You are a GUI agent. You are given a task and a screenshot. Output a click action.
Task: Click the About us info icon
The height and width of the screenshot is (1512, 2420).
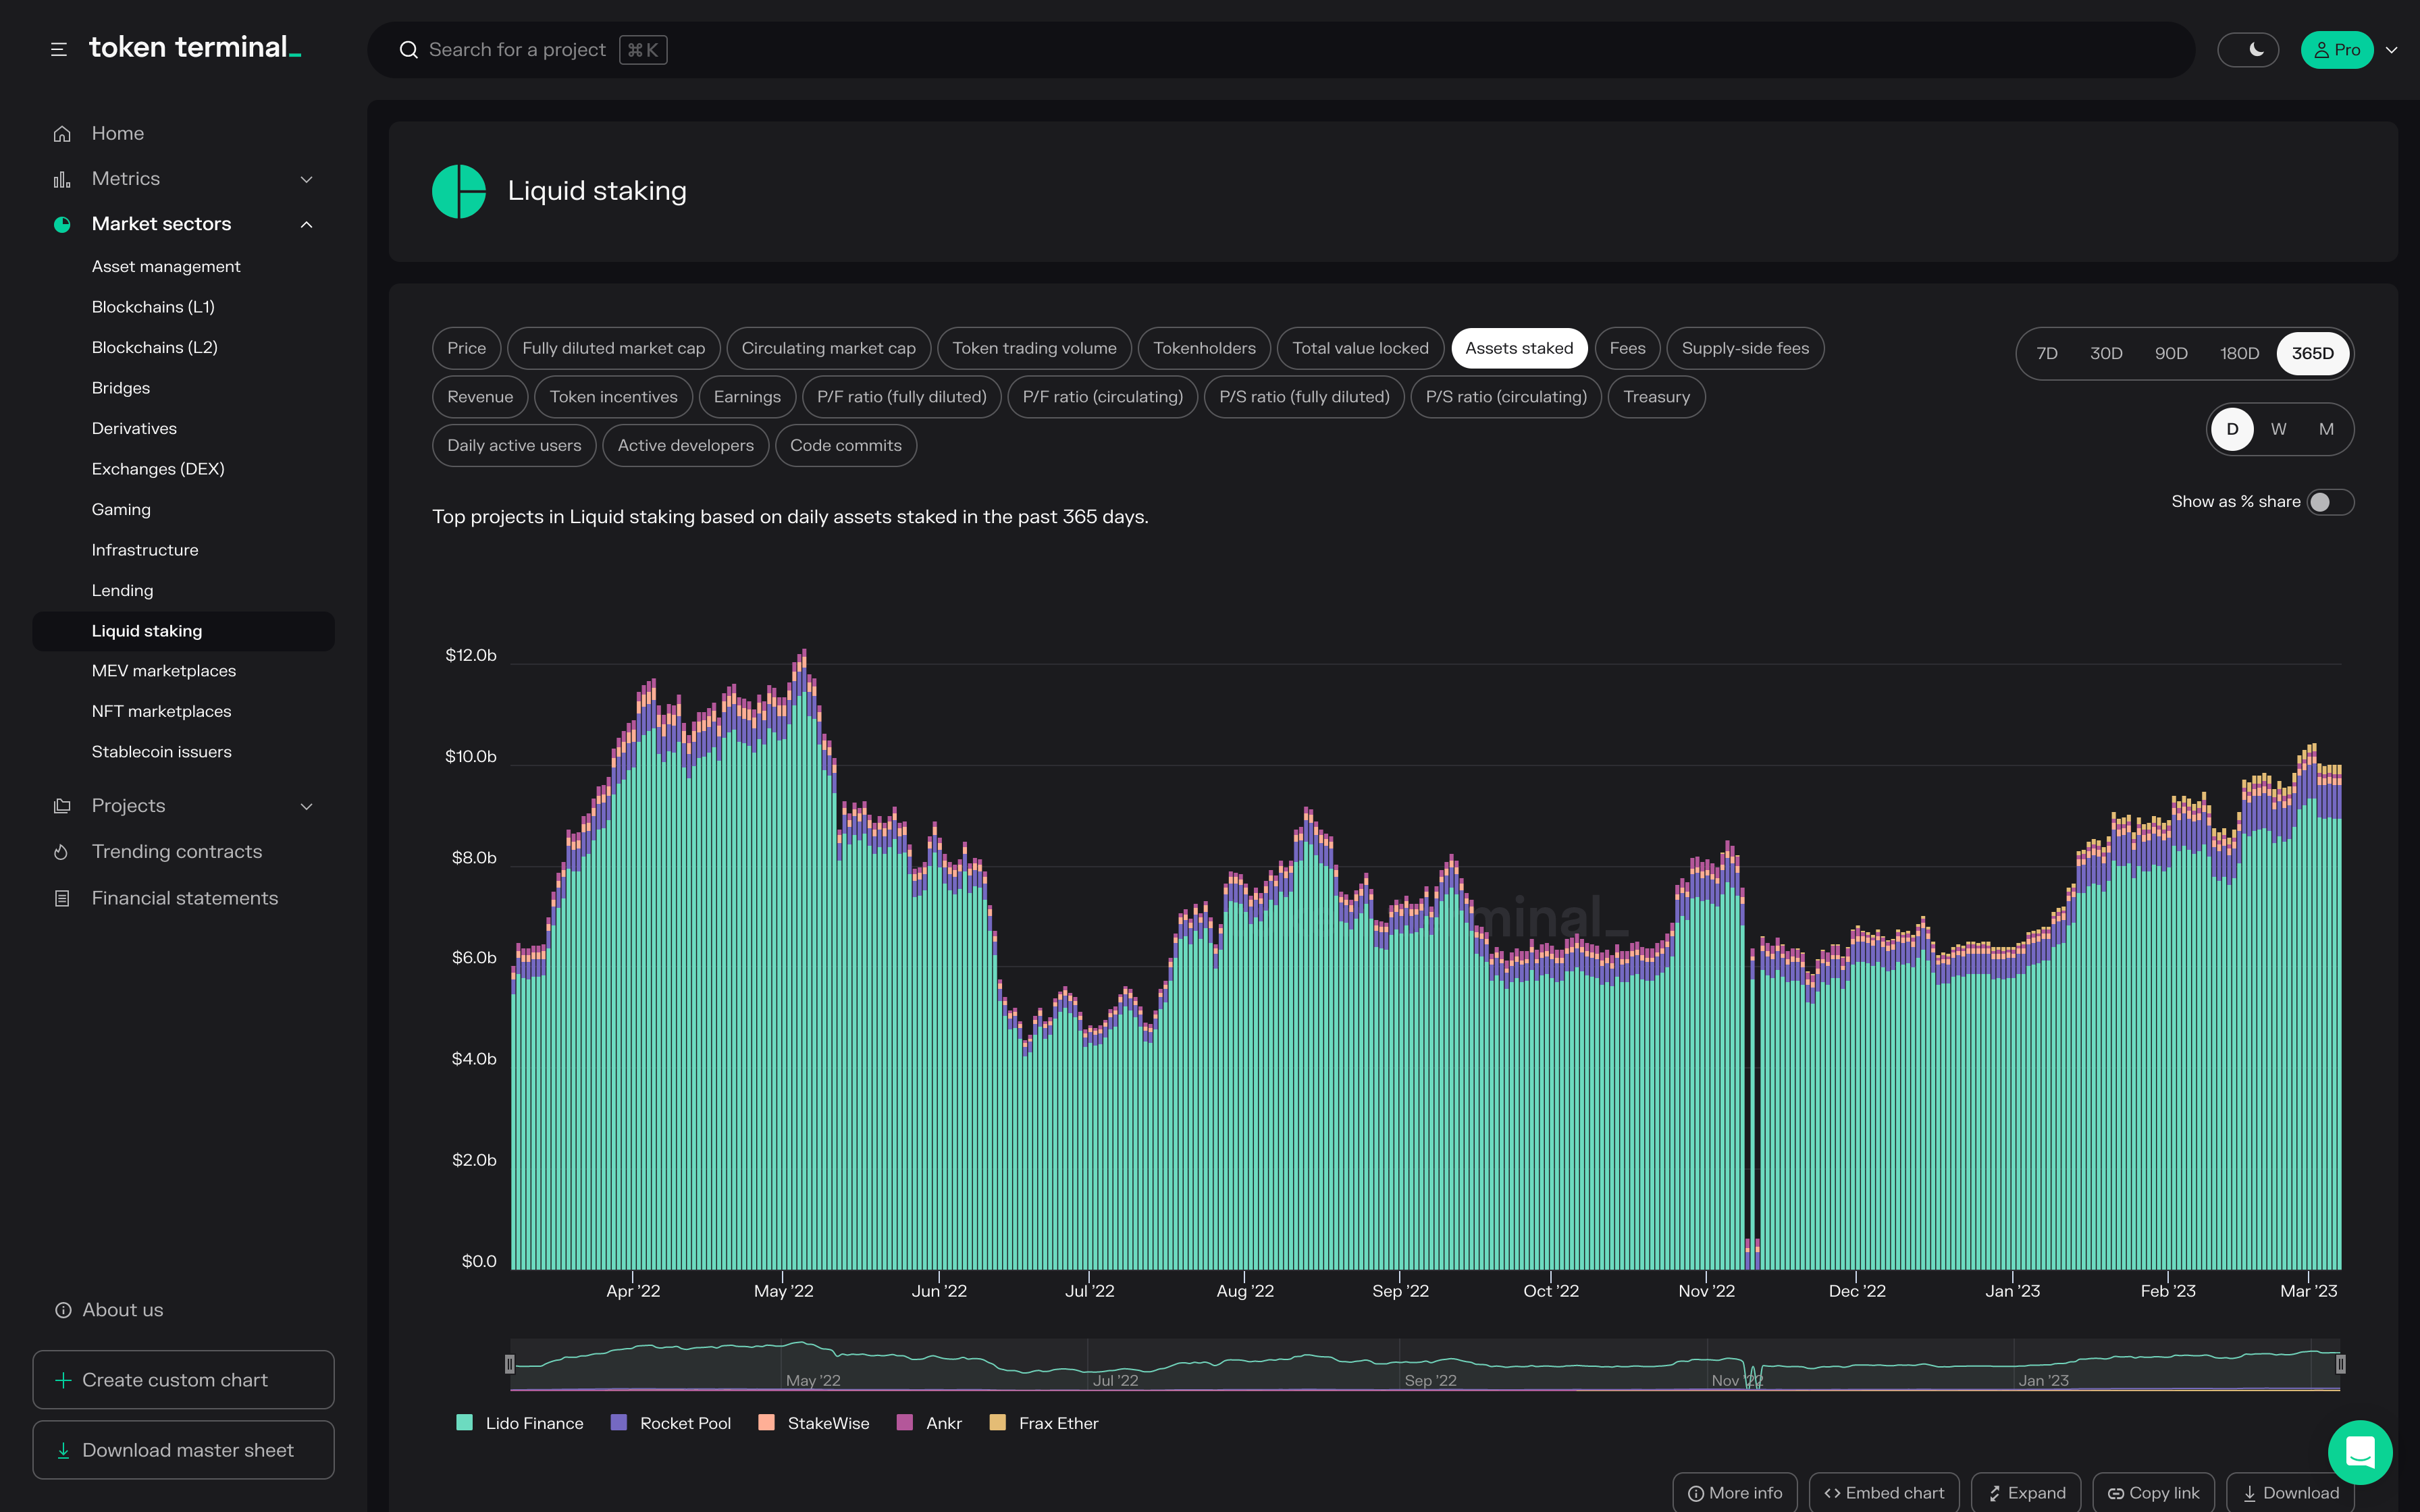[x=63, y=1310]
